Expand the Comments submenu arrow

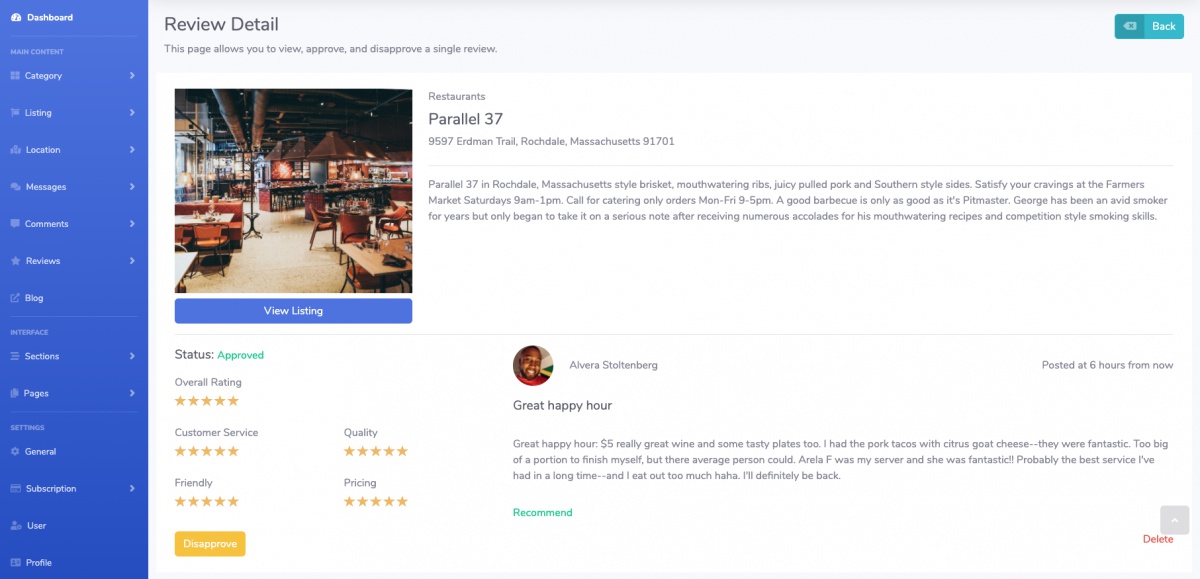coord(132,224)
